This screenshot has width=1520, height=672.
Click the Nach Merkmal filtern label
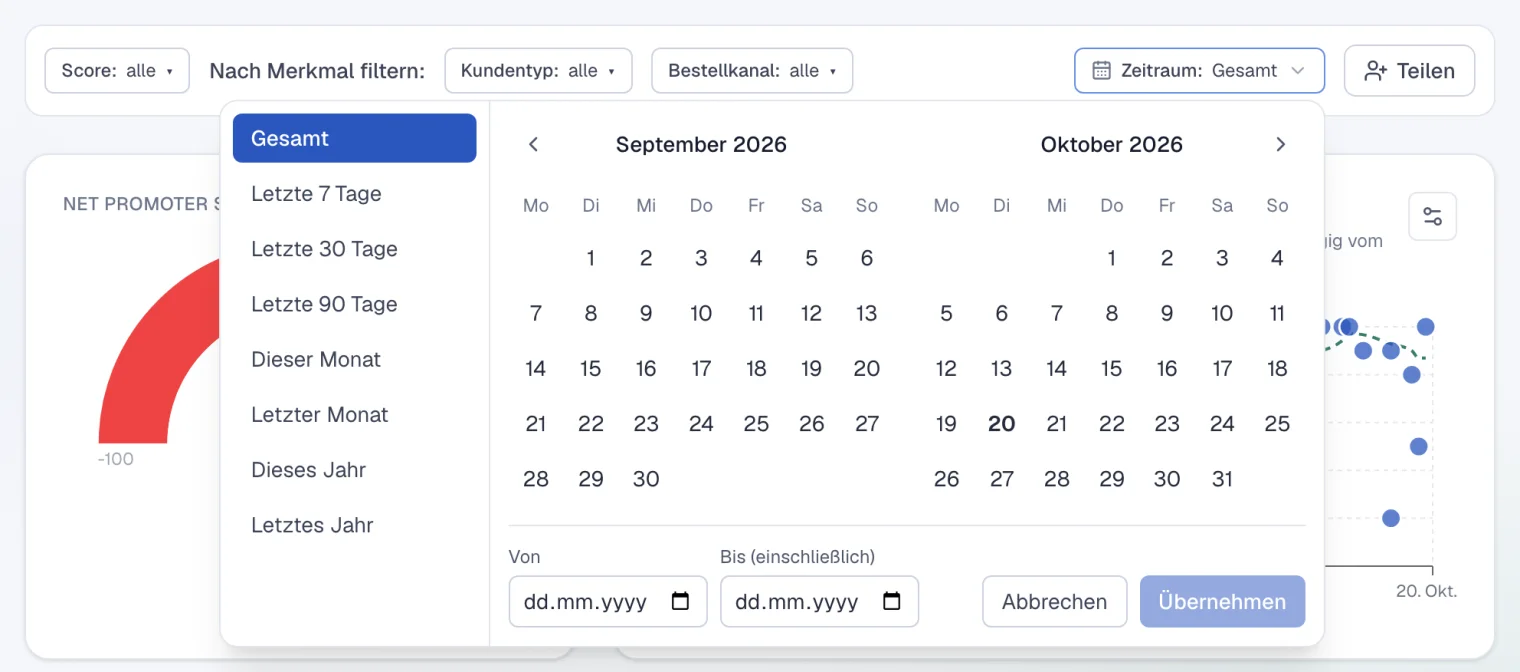(317, 71)
